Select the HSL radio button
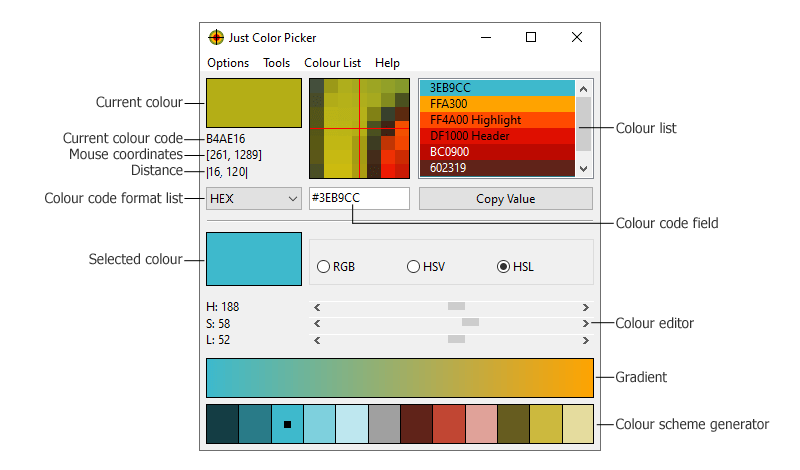 point(504,267)
